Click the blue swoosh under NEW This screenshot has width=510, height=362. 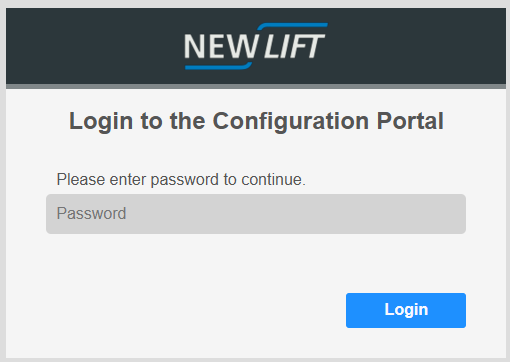[x=219, y=66]
